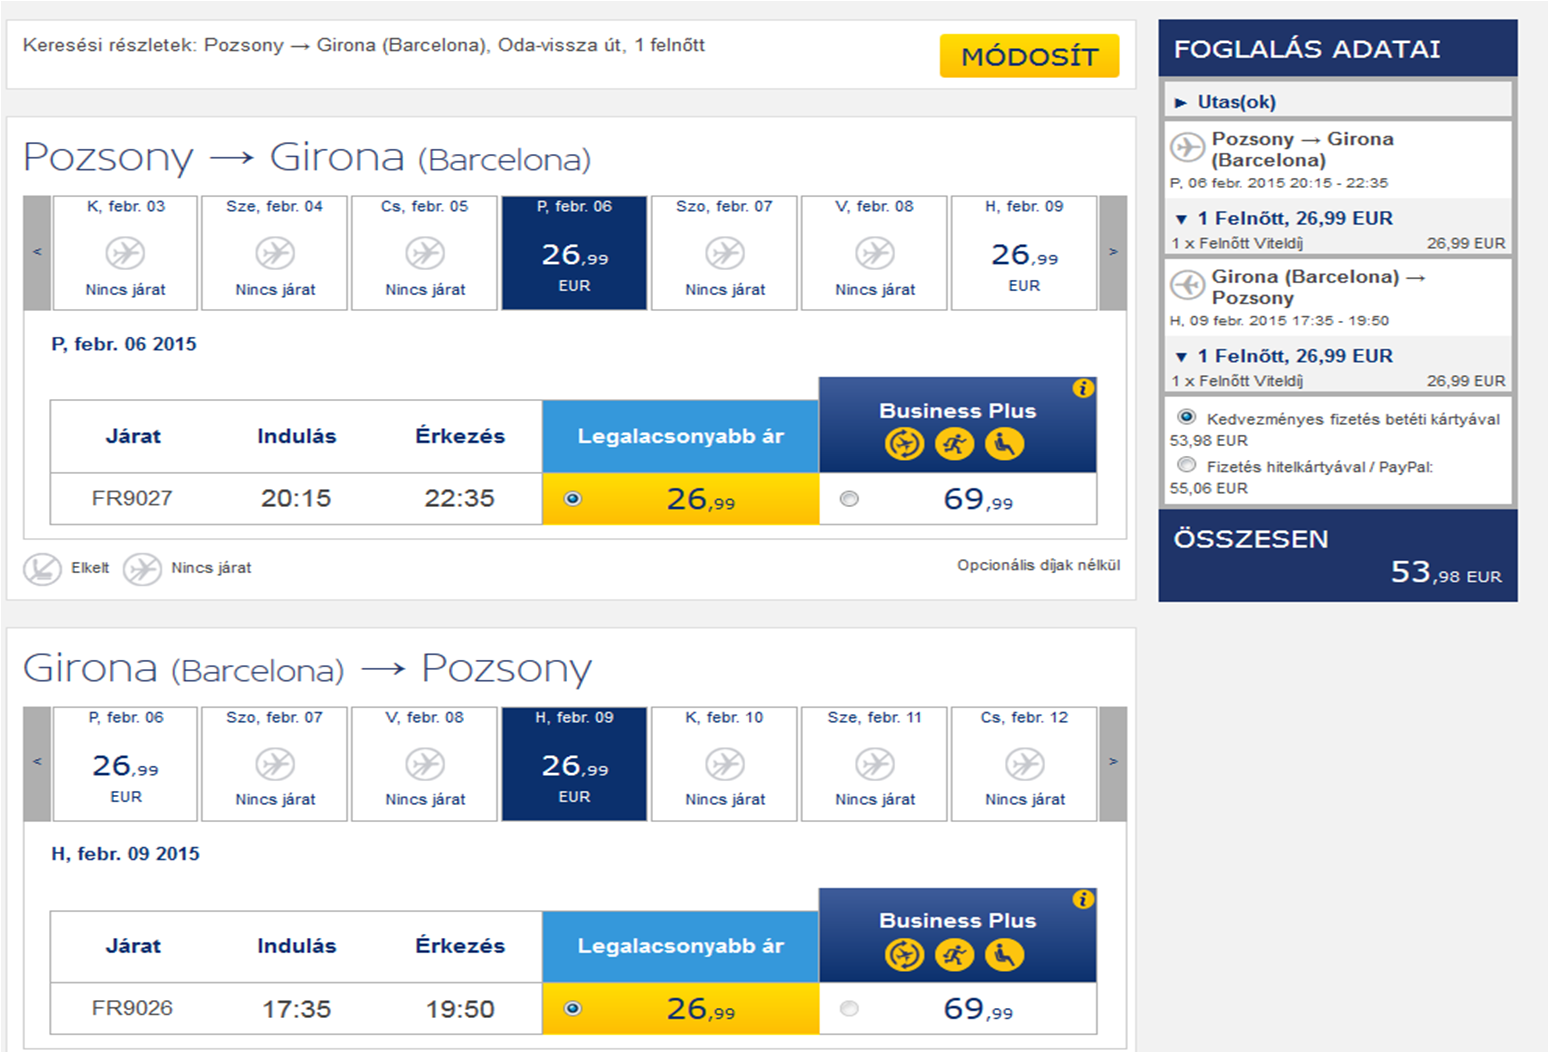
Task: Select Business Plus 69,99 fare for flight FR9027
Action: [x=849, y=499]
